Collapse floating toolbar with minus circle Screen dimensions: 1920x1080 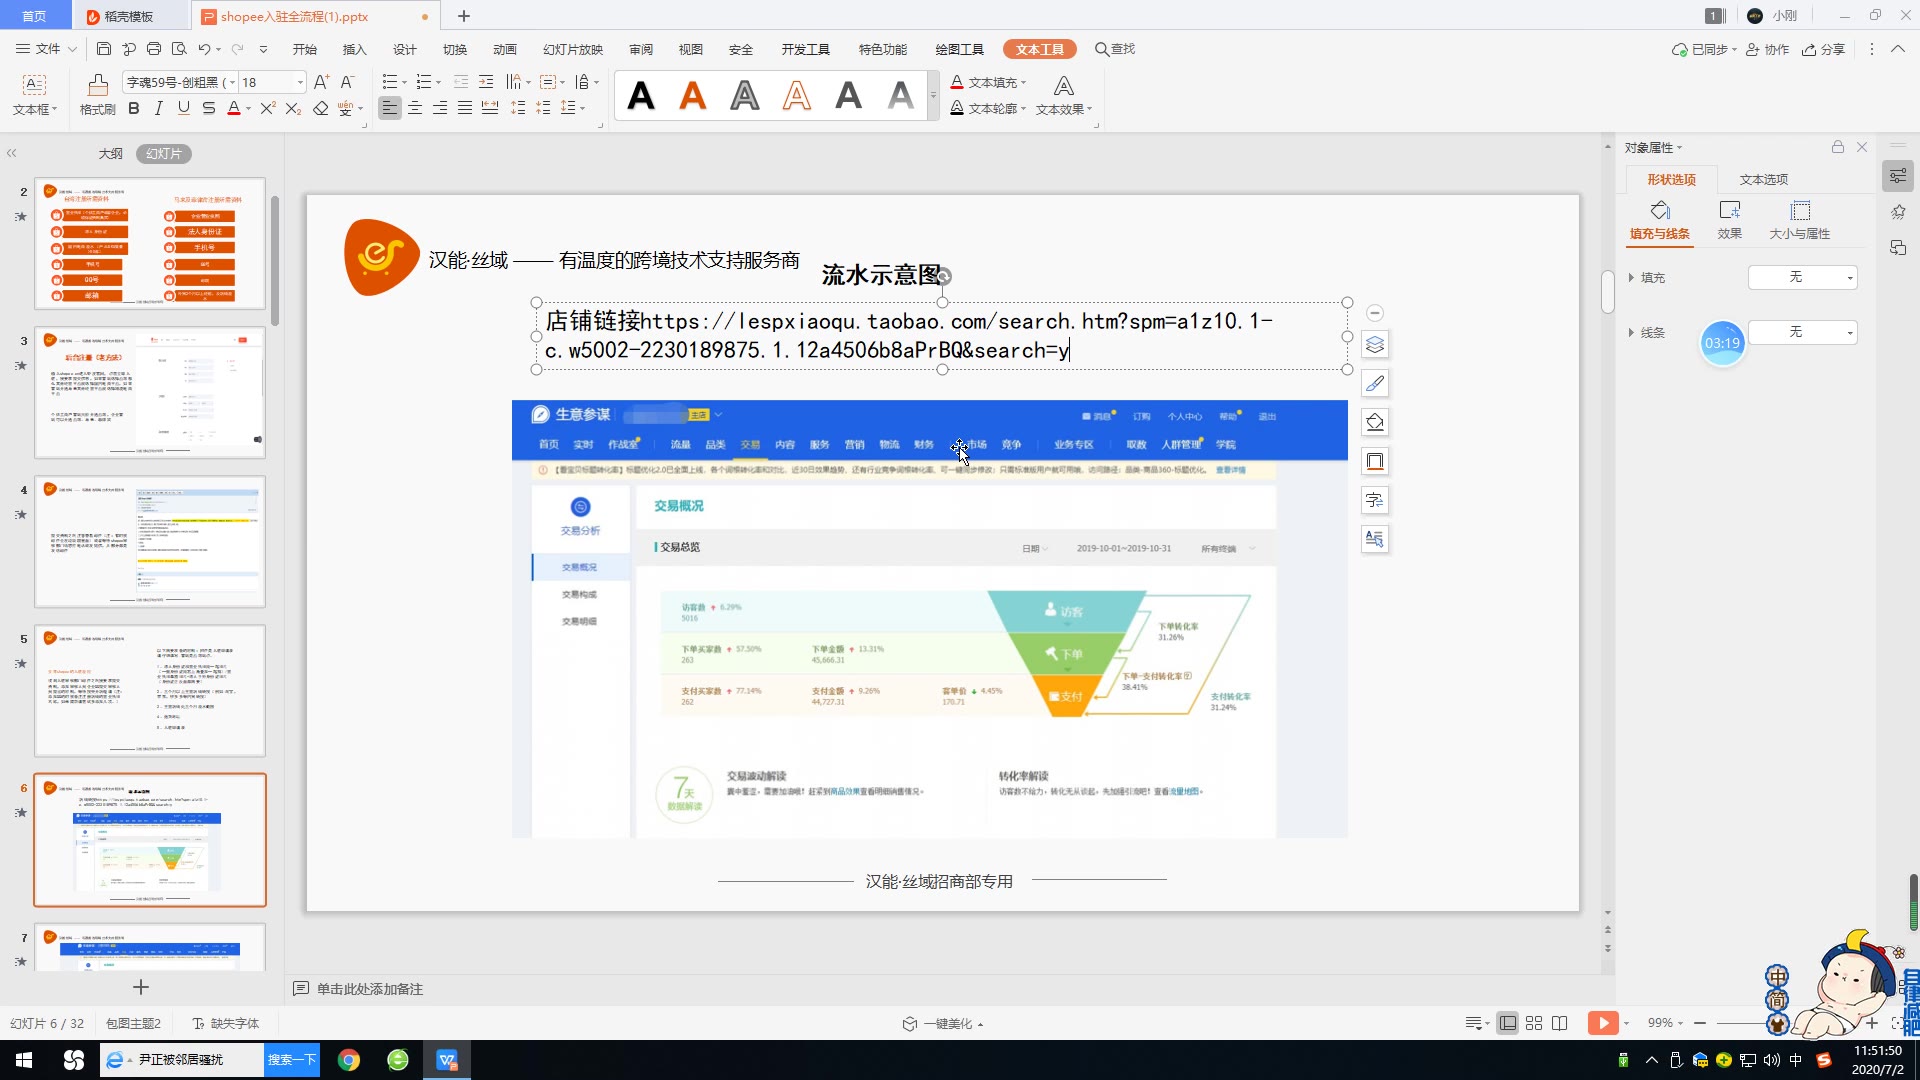(1375, 313)
